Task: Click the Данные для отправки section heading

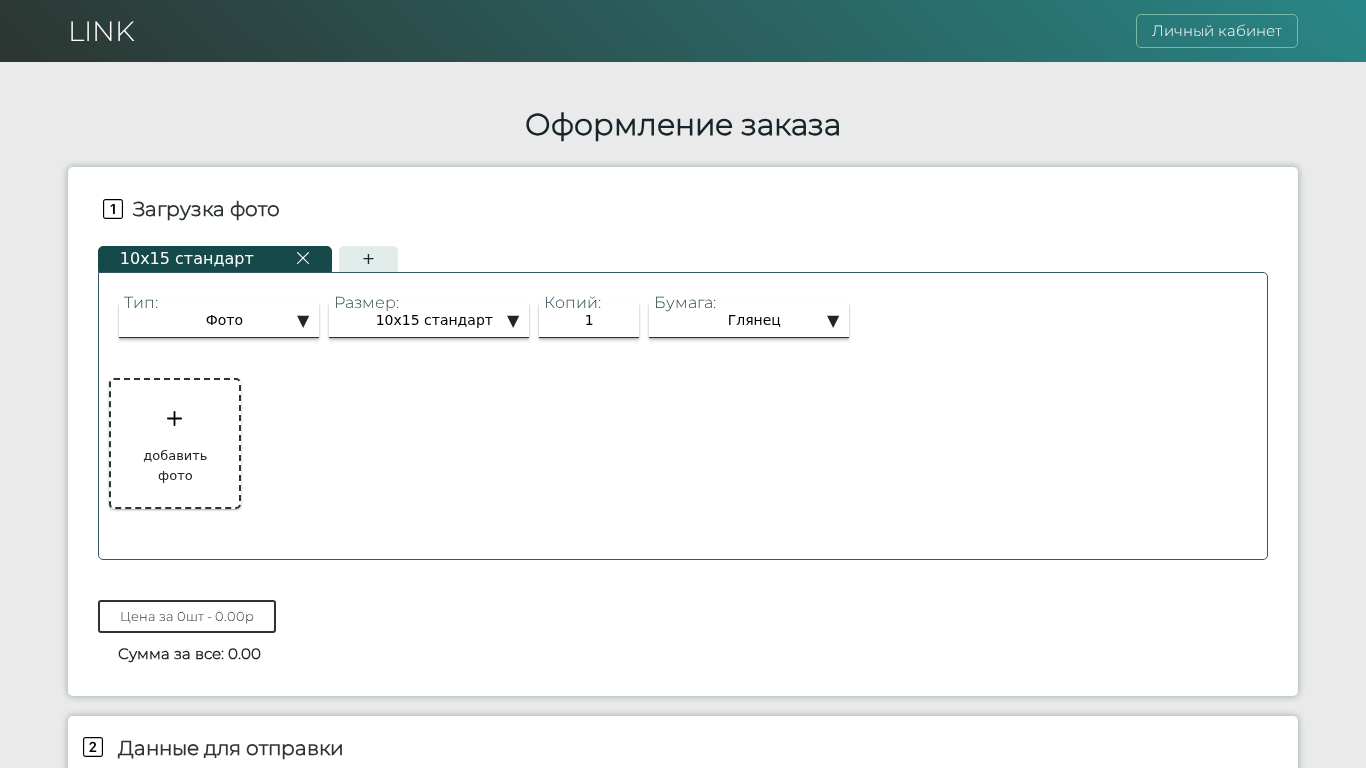Action: click(x=230, y=748)
